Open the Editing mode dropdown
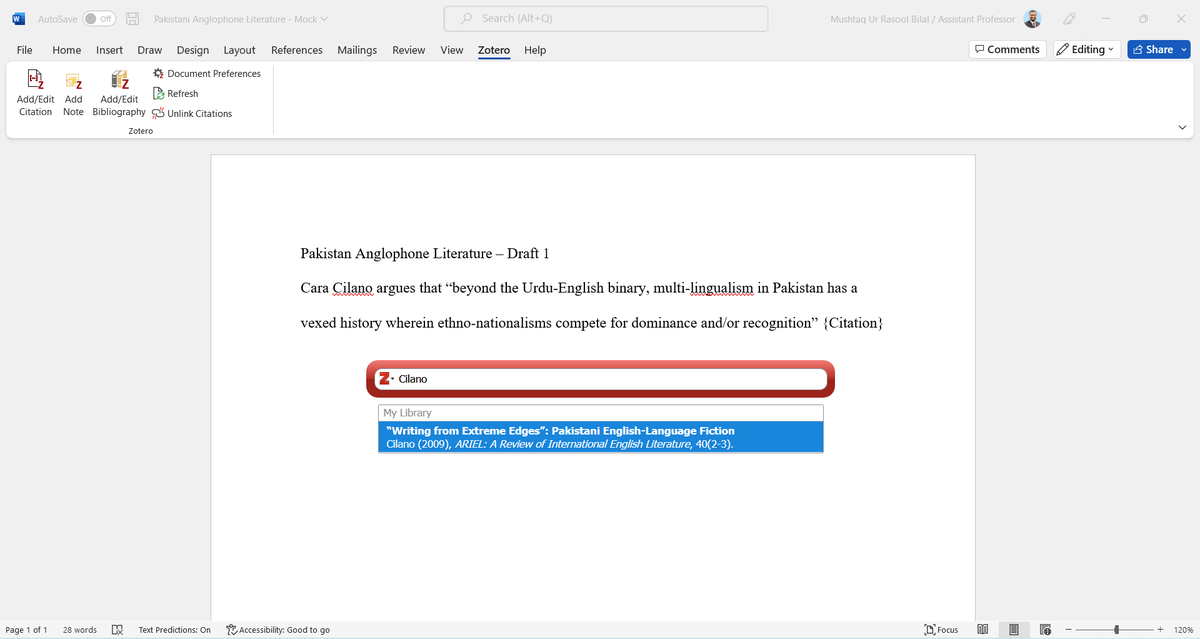Image resolution: width=1200 pixels, height=639 pixels. click(x=1086, y=48)
